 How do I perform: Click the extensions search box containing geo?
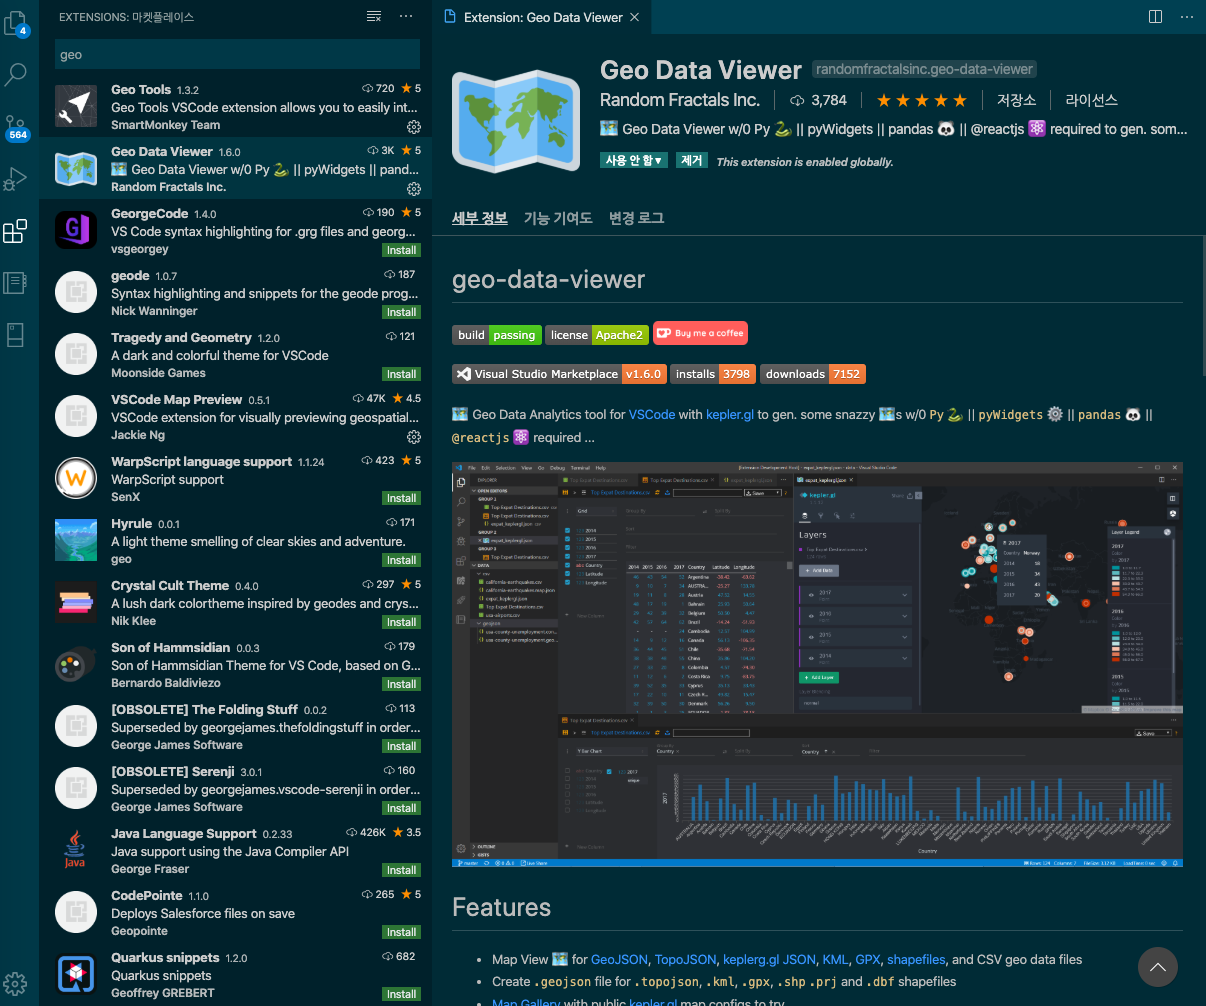pyautogui.click(x=237, y=53)
